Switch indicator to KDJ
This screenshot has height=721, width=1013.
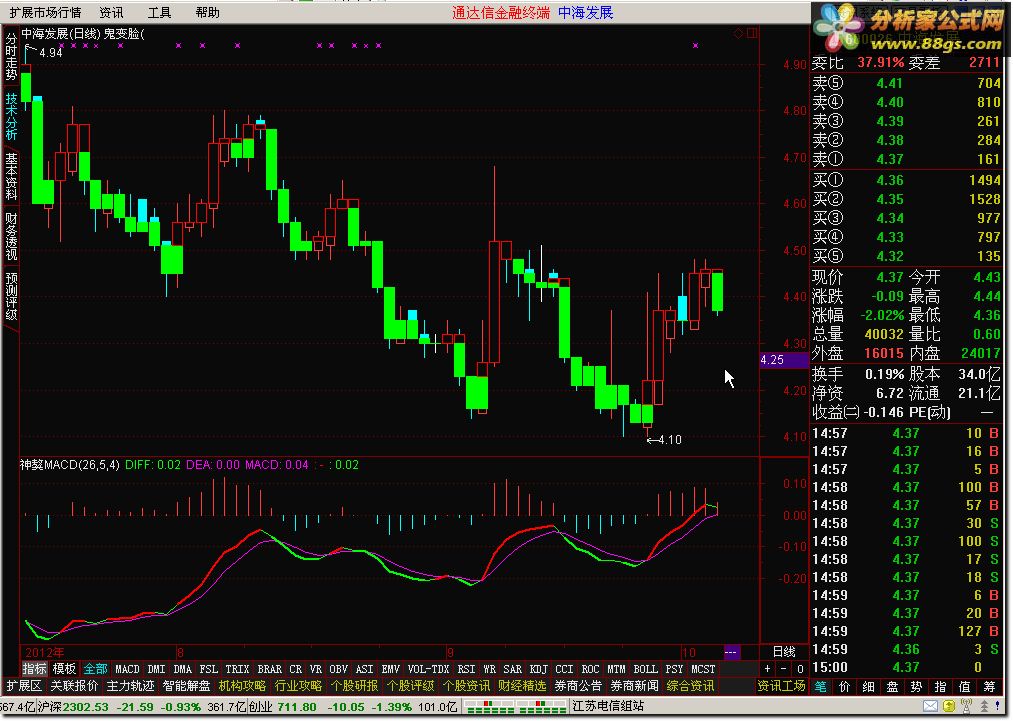pyautogui.click(x=538, y=669)
